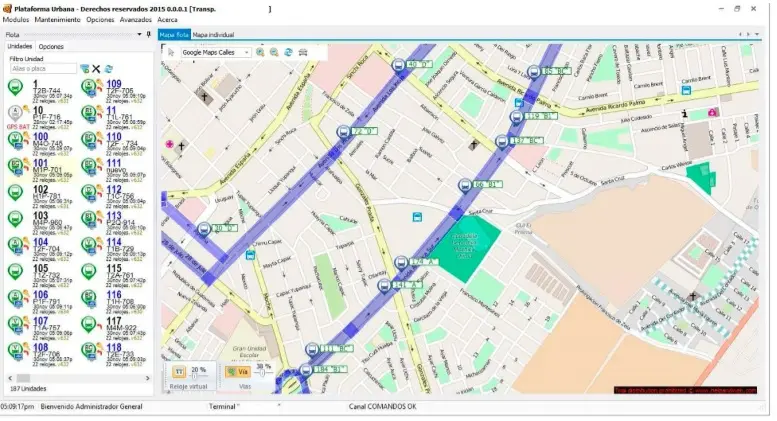Viewport: 777px width, 421px height.
Task: Open the Opciones menu in menu bar
Action: point(100,20)
